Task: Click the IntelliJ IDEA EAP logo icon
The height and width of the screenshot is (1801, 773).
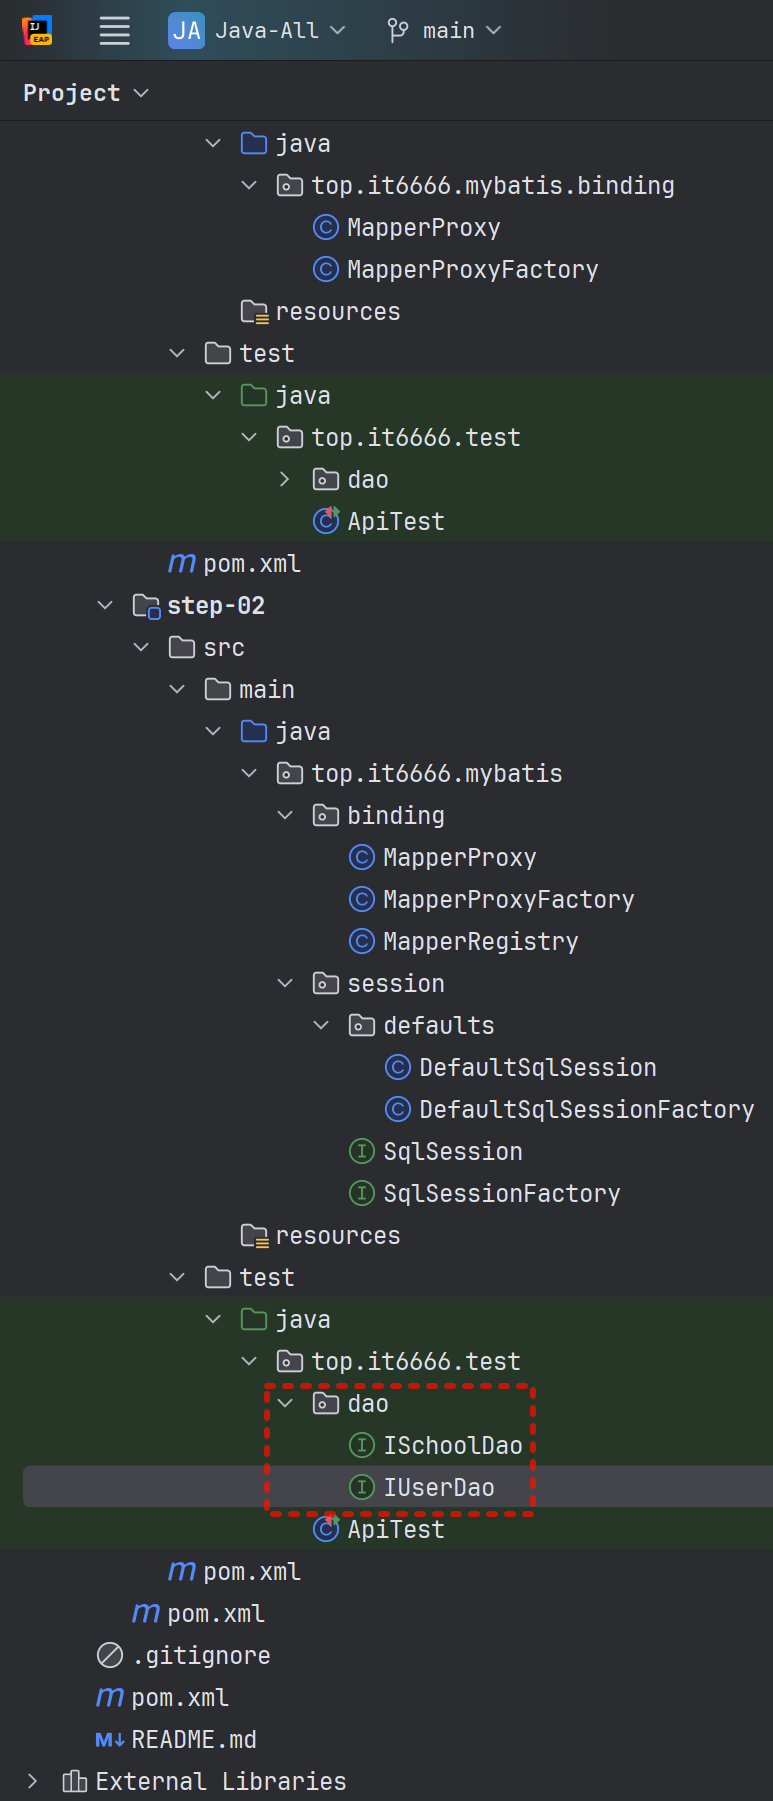Action: coord(37,31)
